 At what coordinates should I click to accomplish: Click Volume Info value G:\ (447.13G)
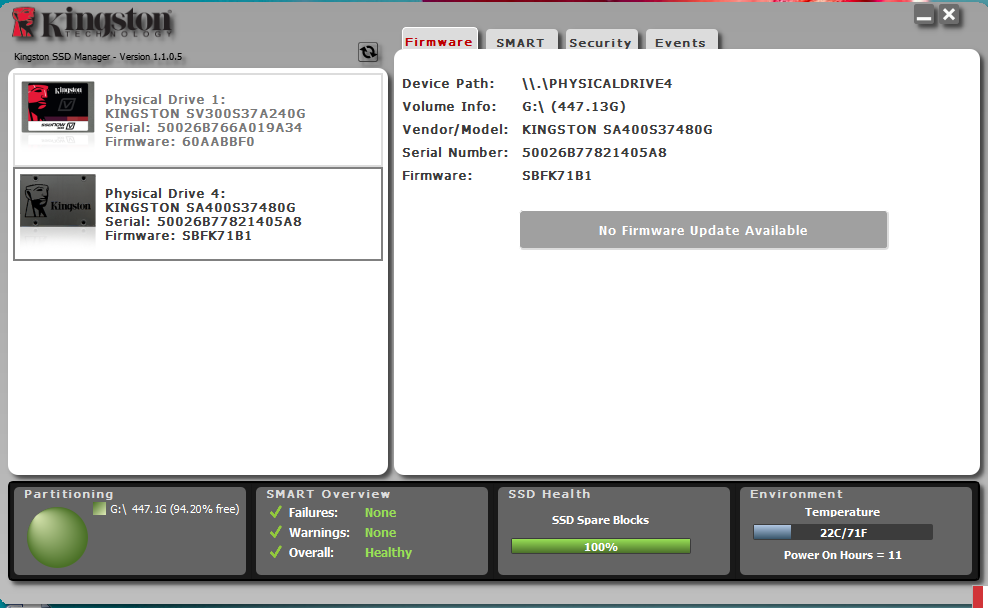(574, 106)
